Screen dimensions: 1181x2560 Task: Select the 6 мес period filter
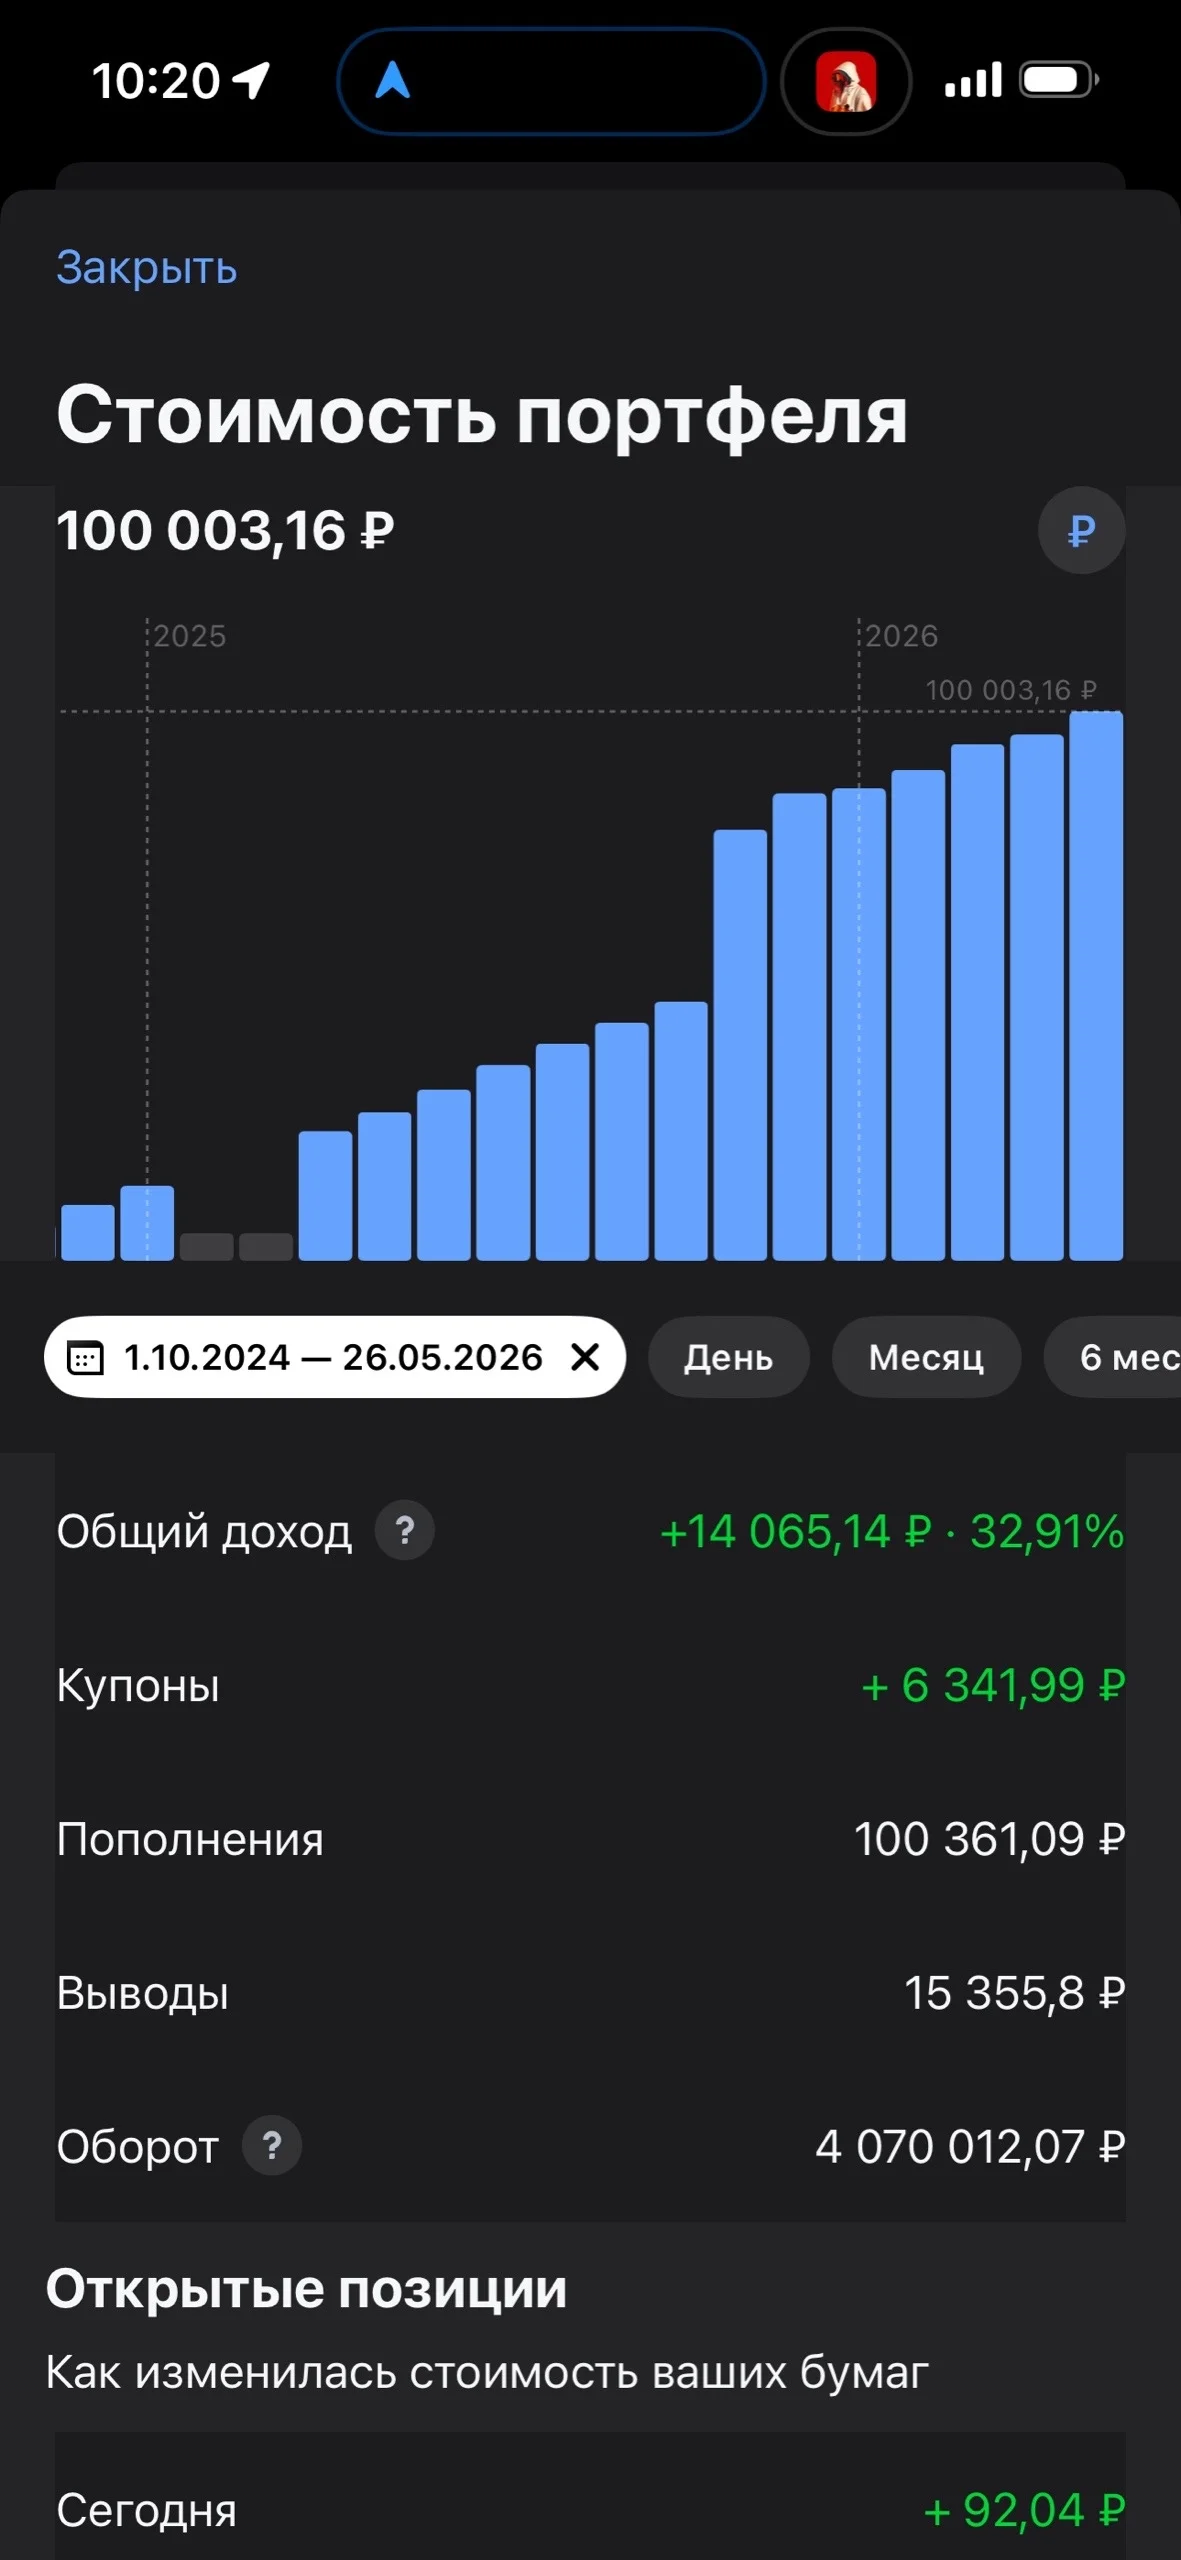pos(1113,1357)
